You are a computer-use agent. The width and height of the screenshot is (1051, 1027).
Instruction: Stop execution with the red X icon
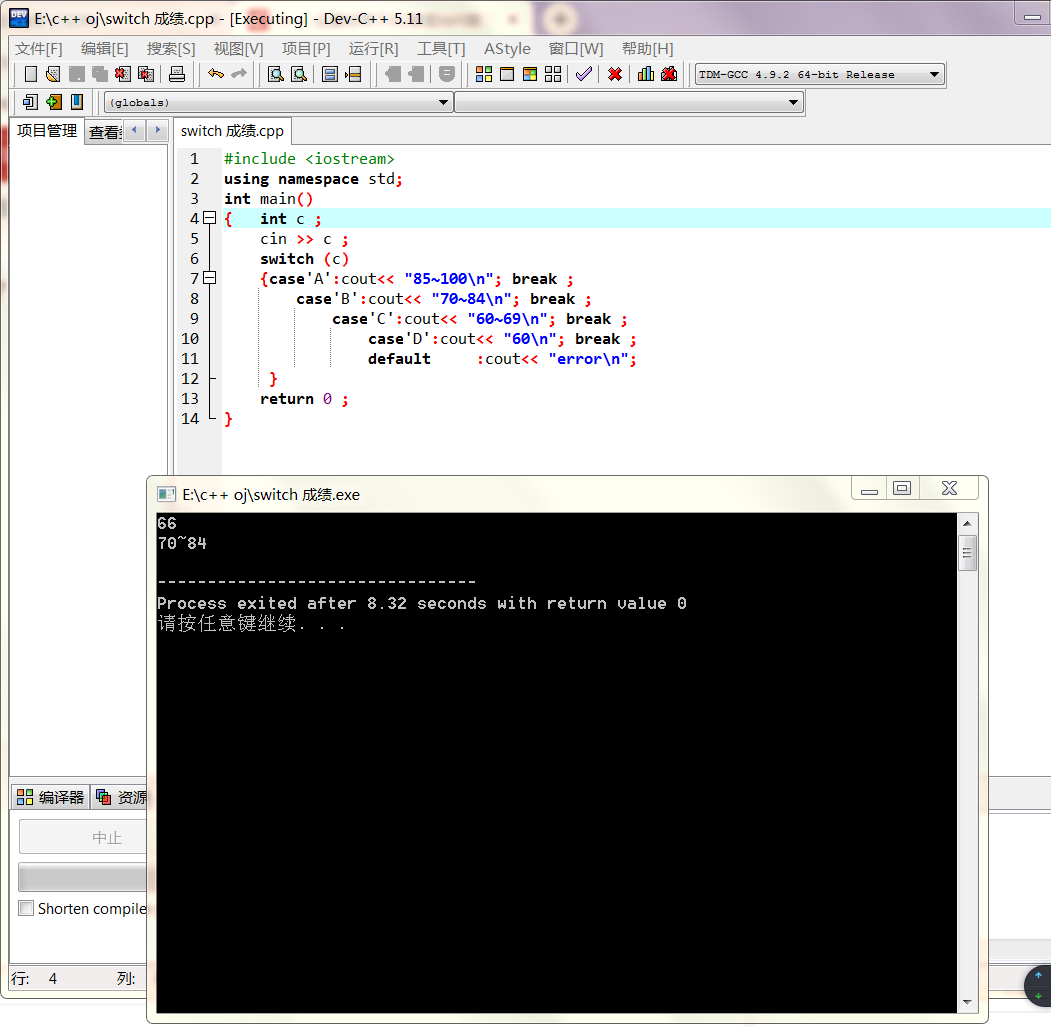click(615, 74)
